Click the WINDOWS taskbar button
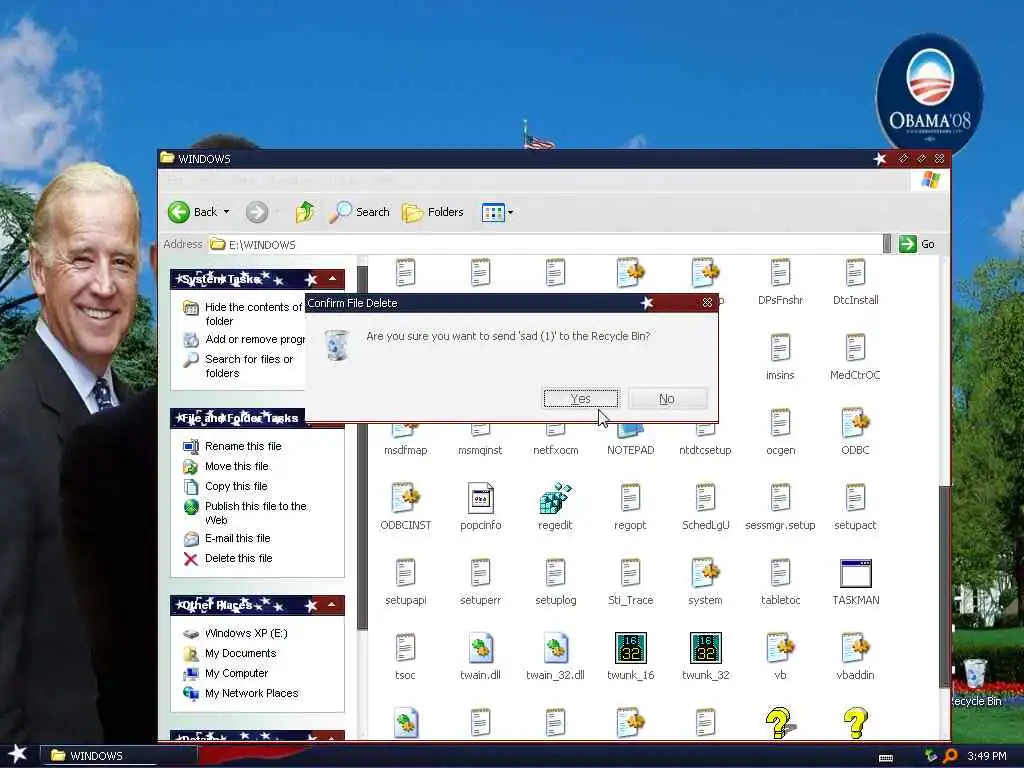The image size is (1024, 768). coord(119,756)
